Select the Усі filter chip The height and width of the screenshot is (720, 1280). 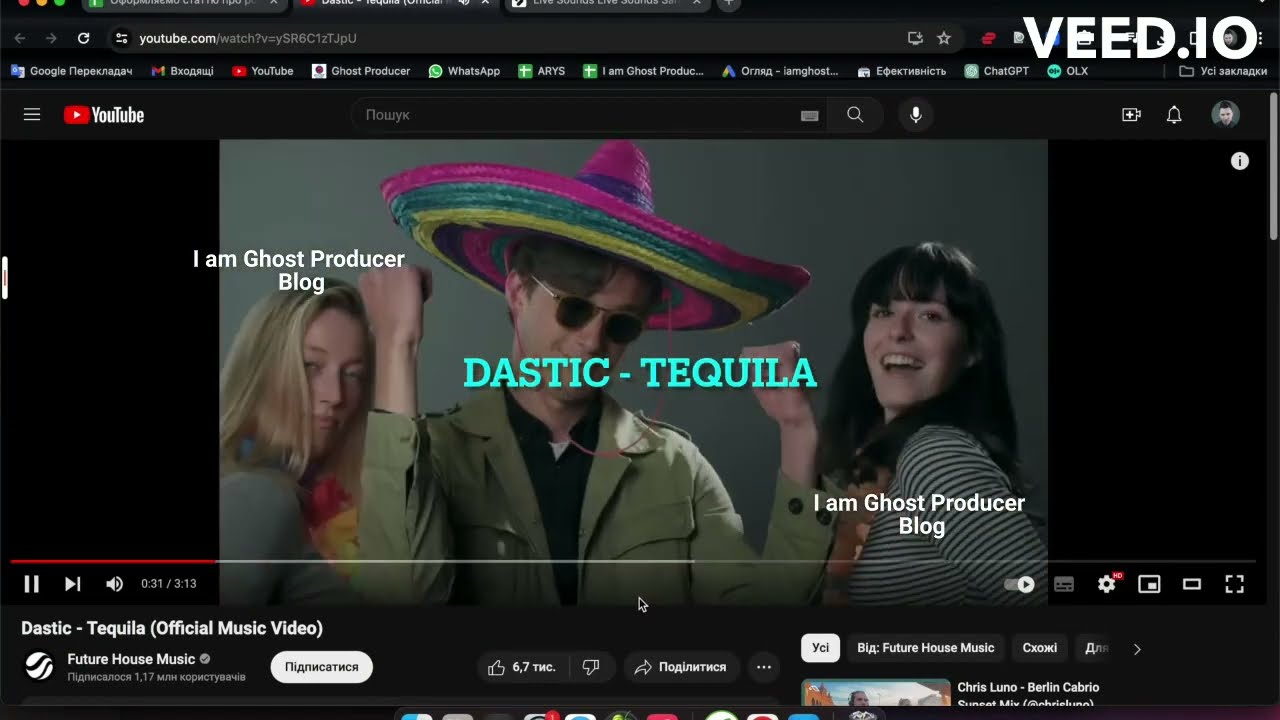820,648
